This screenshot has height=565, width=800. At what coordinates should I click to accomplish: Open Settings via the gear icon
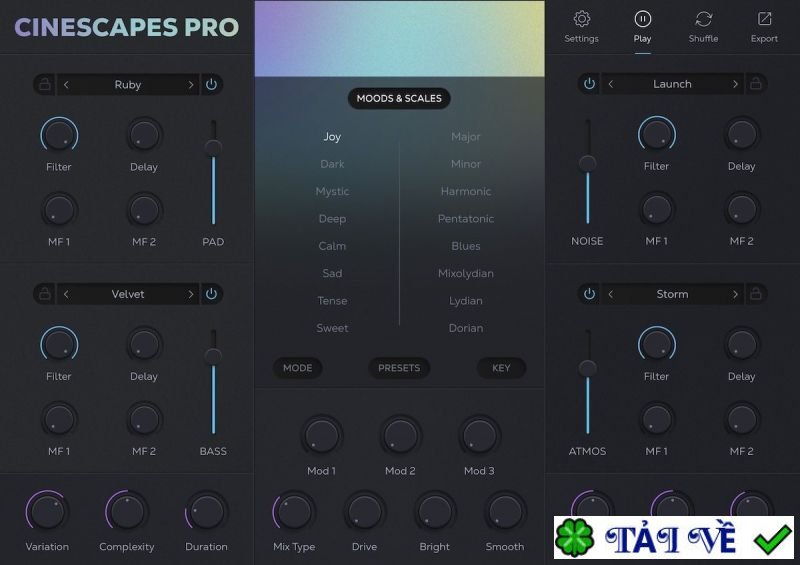tap(581, 19)
